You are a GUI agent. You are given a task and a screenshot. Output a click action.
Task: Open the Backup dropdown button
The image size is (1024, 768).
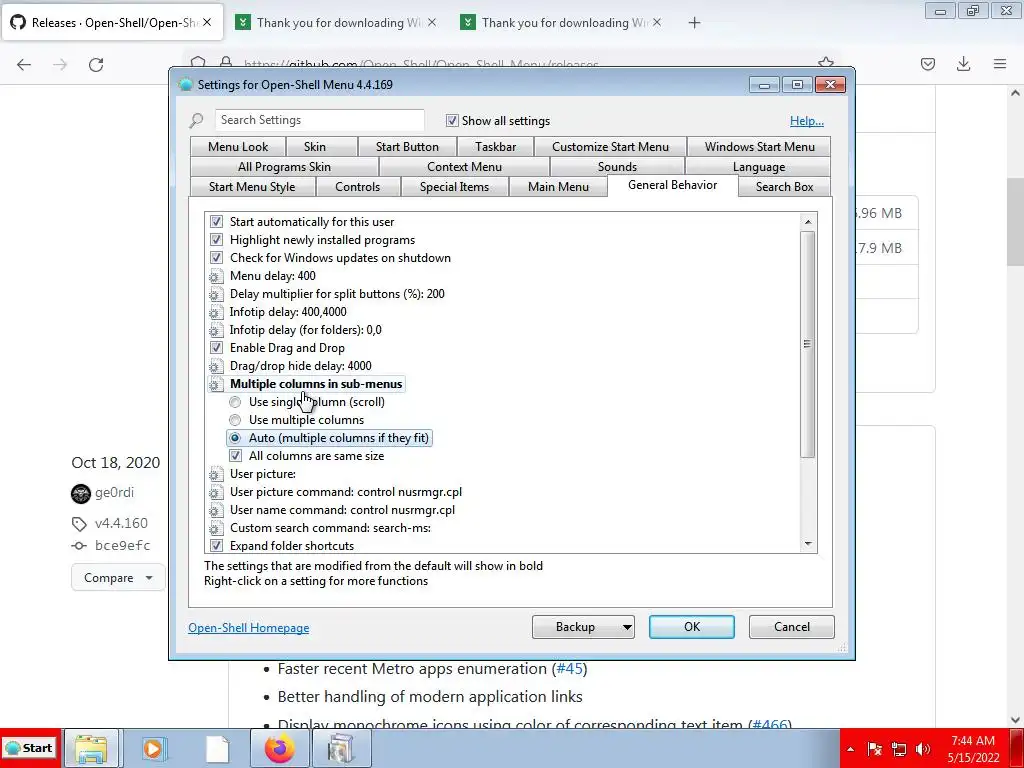tap(583, 627)
